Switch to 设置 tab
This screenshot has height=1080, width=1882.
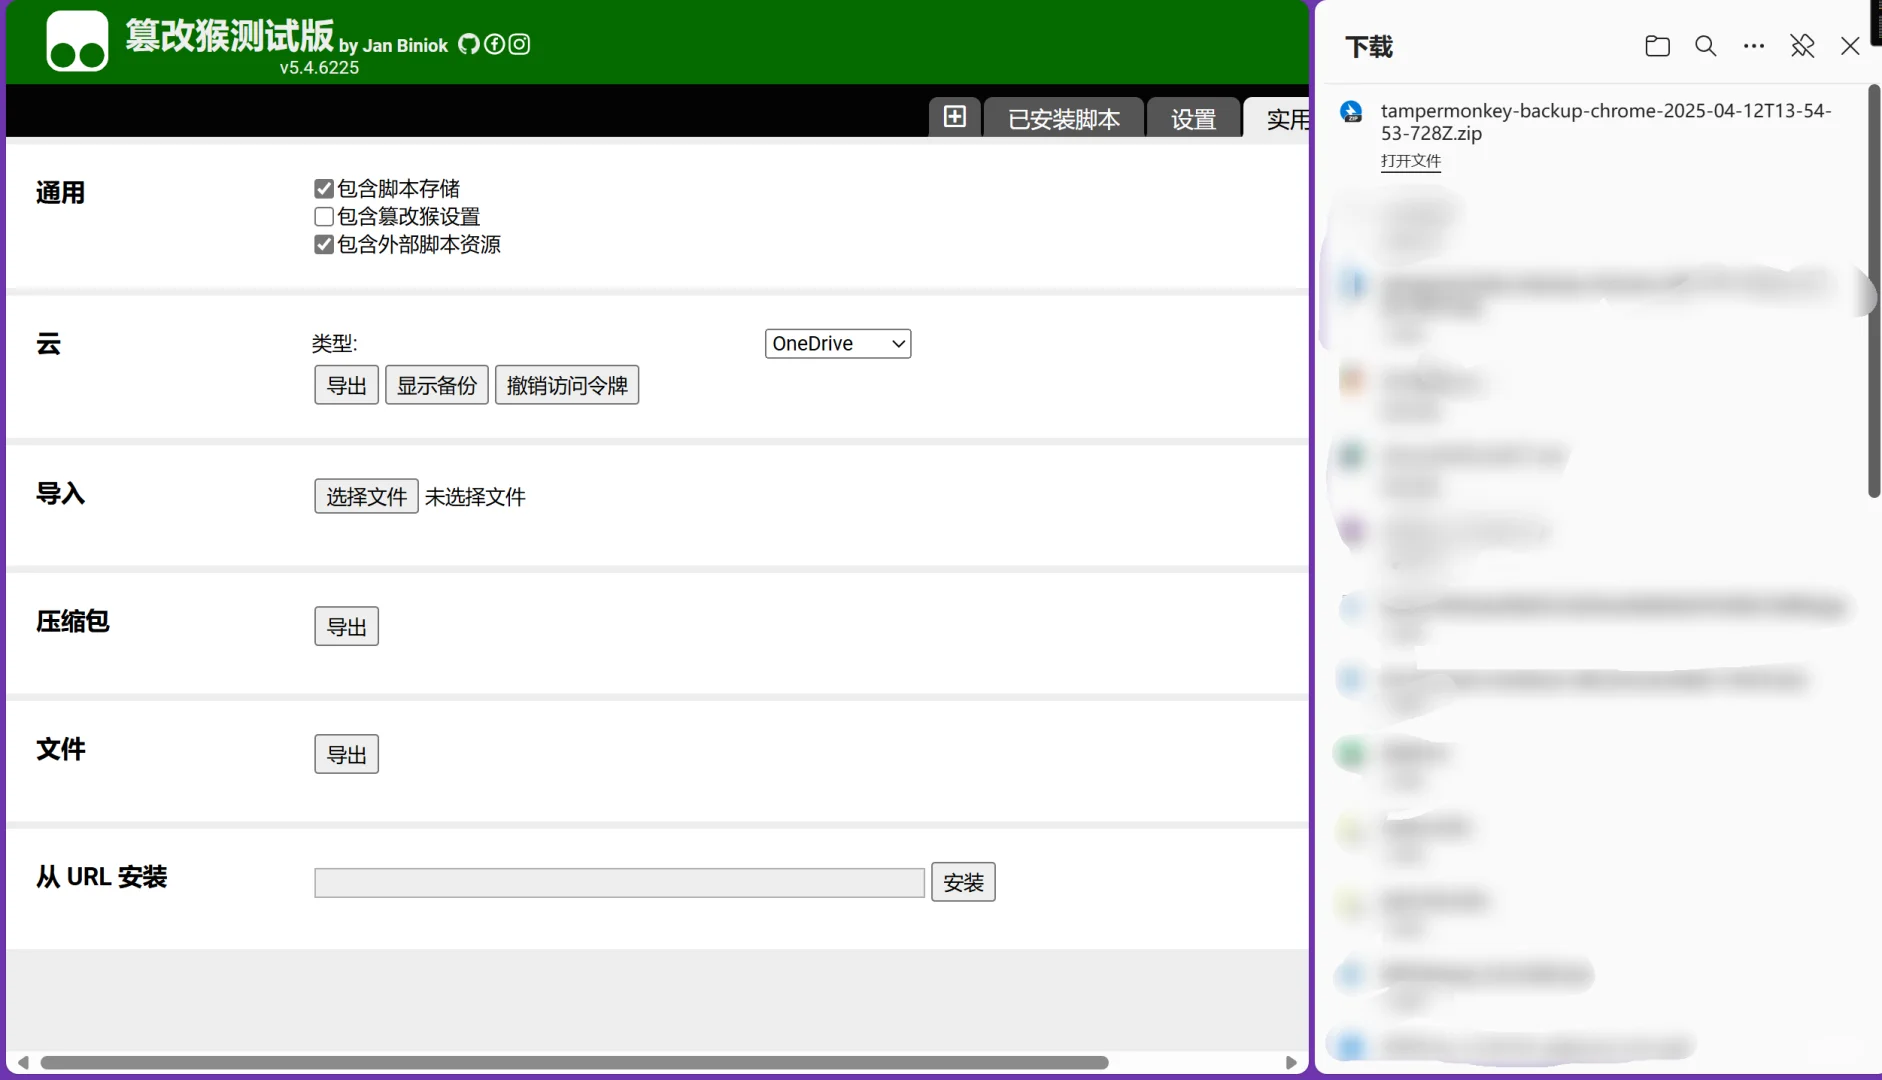(1194, 118)
